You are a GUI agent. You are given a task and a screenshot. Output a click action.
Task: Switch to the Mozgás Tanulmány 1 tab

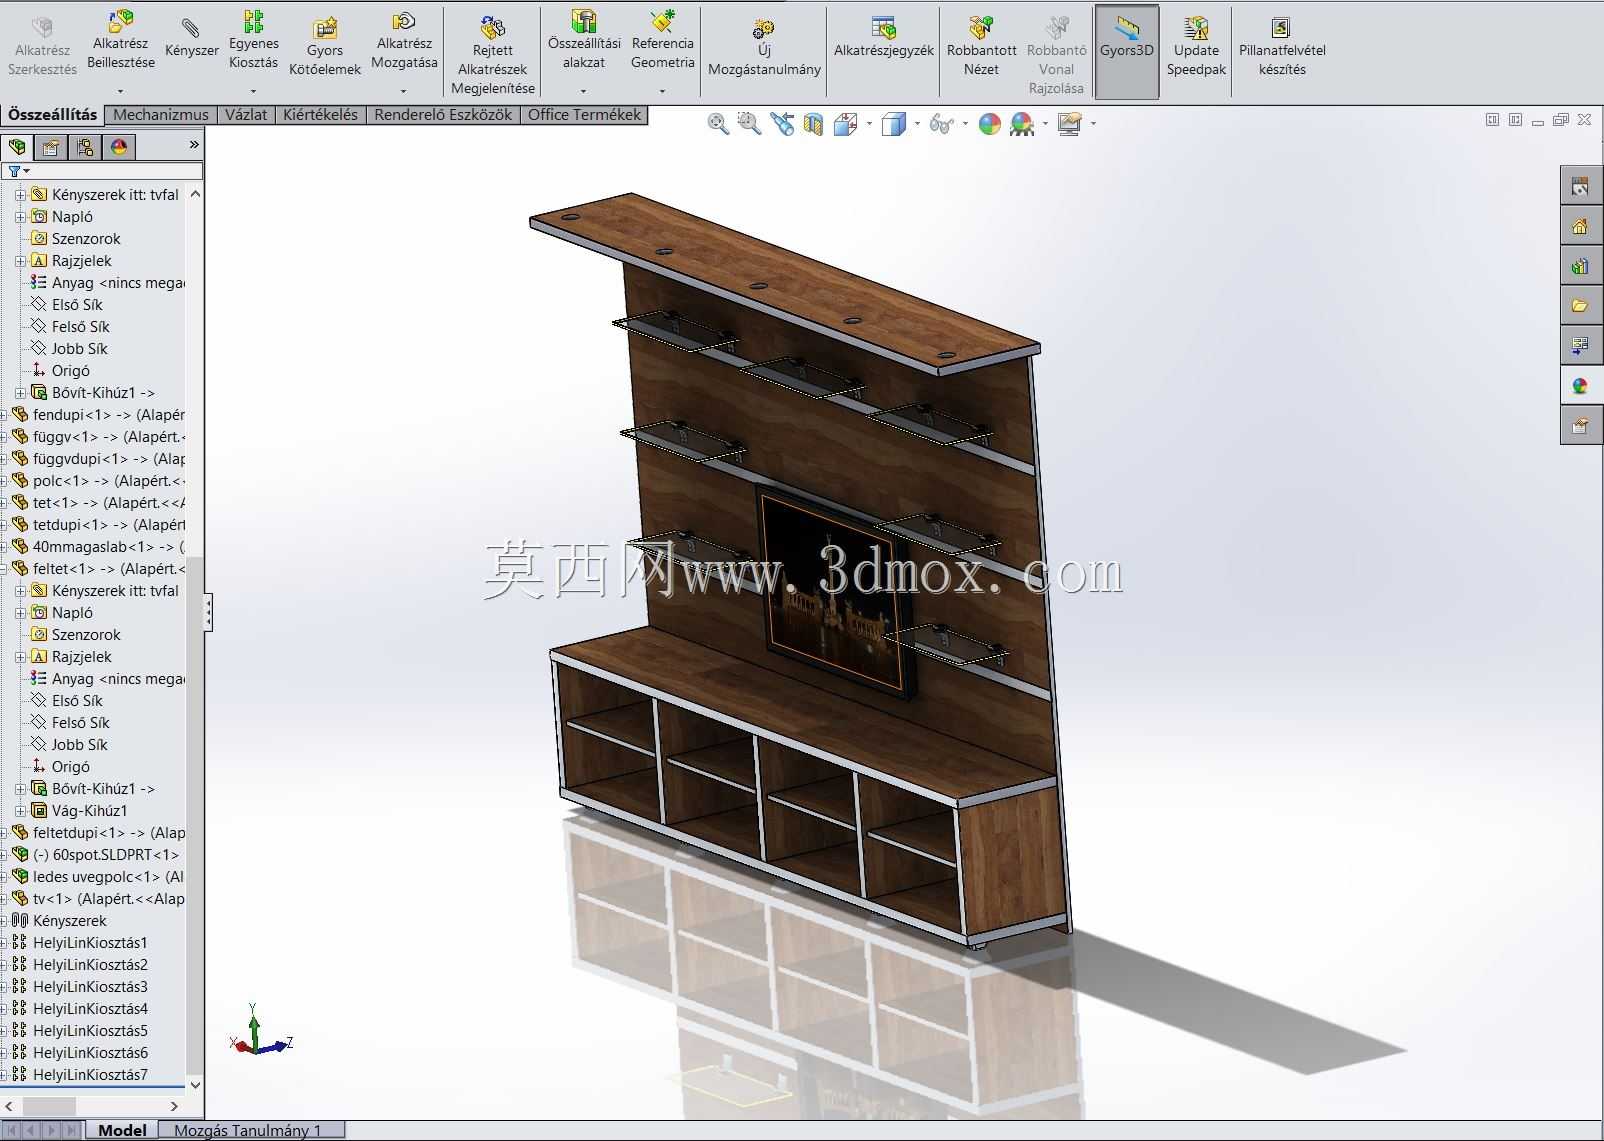pyautogui.click(x=248, y=1130)
